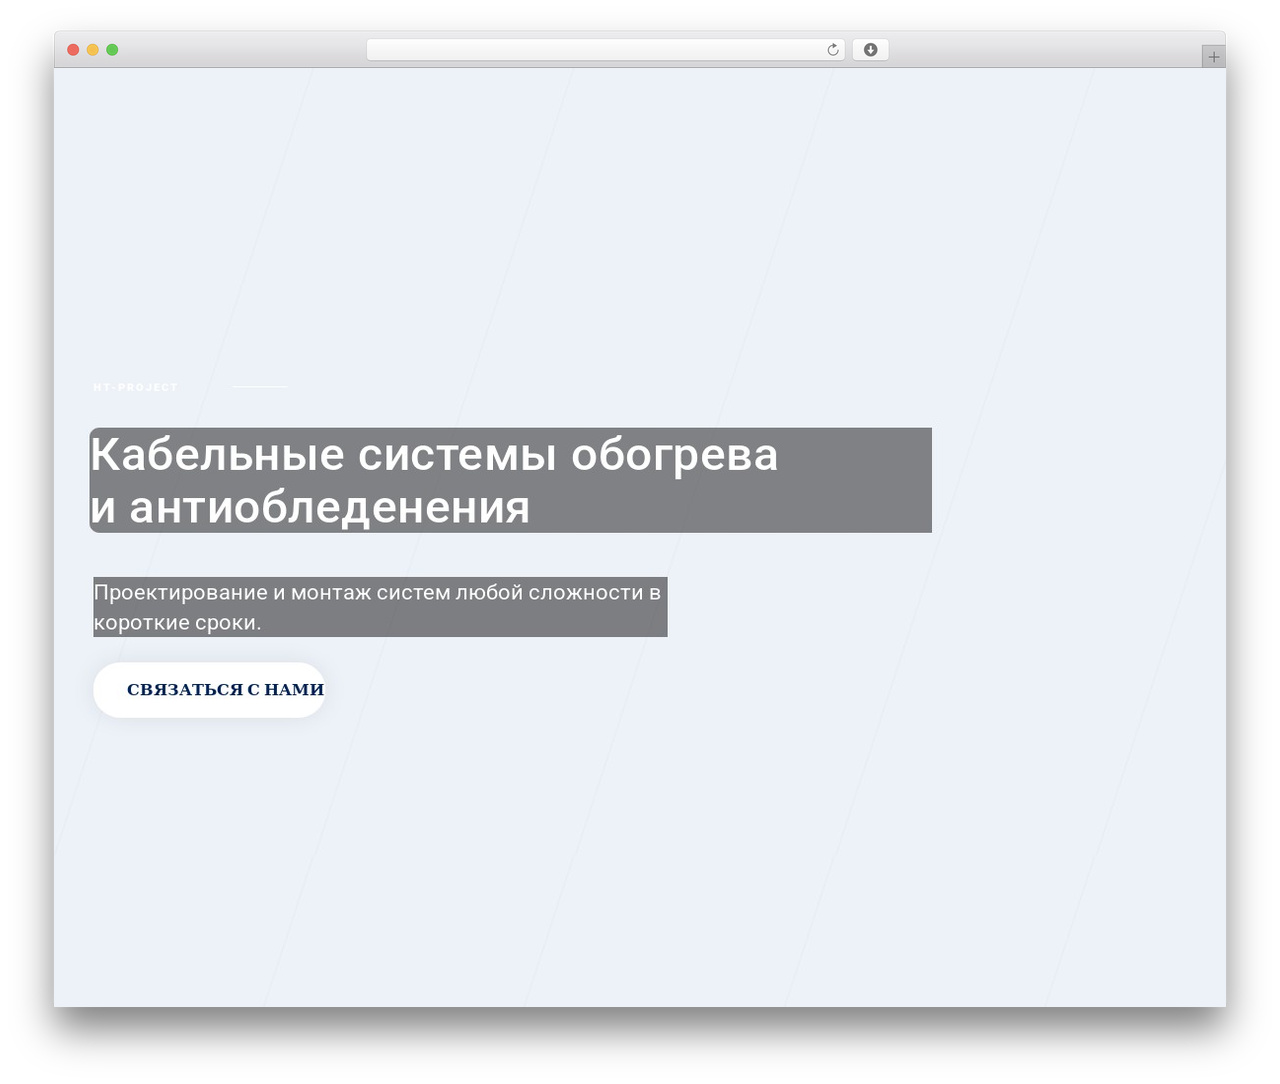Click the HT-PROJECT label
Screen dimensions: 1280x1084
click(x=135, y=387)
